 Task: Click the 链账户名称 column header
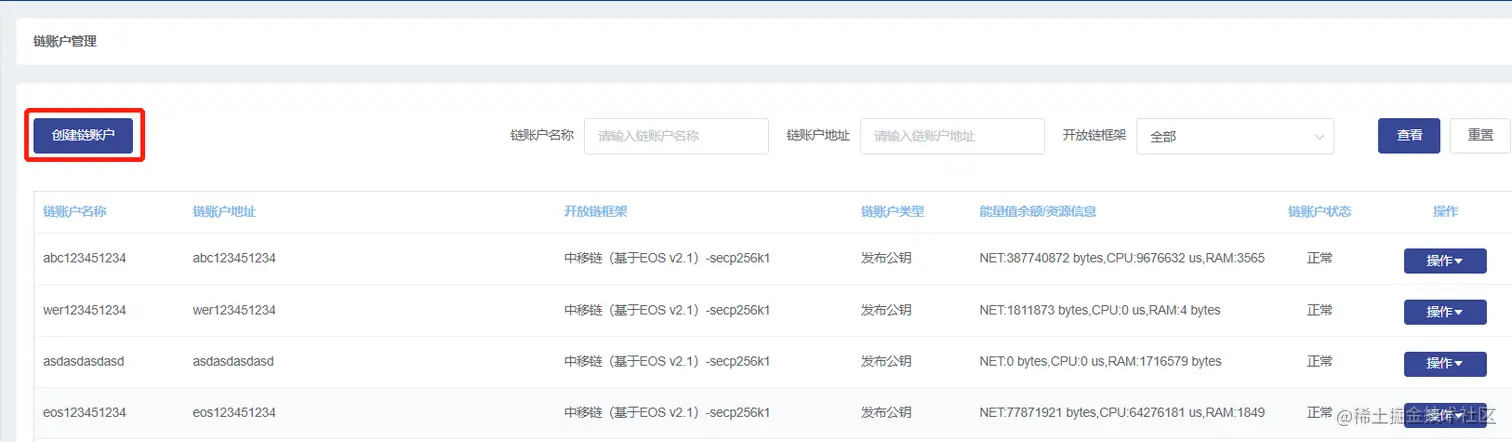pyautogui.click(x=75, y=212)
